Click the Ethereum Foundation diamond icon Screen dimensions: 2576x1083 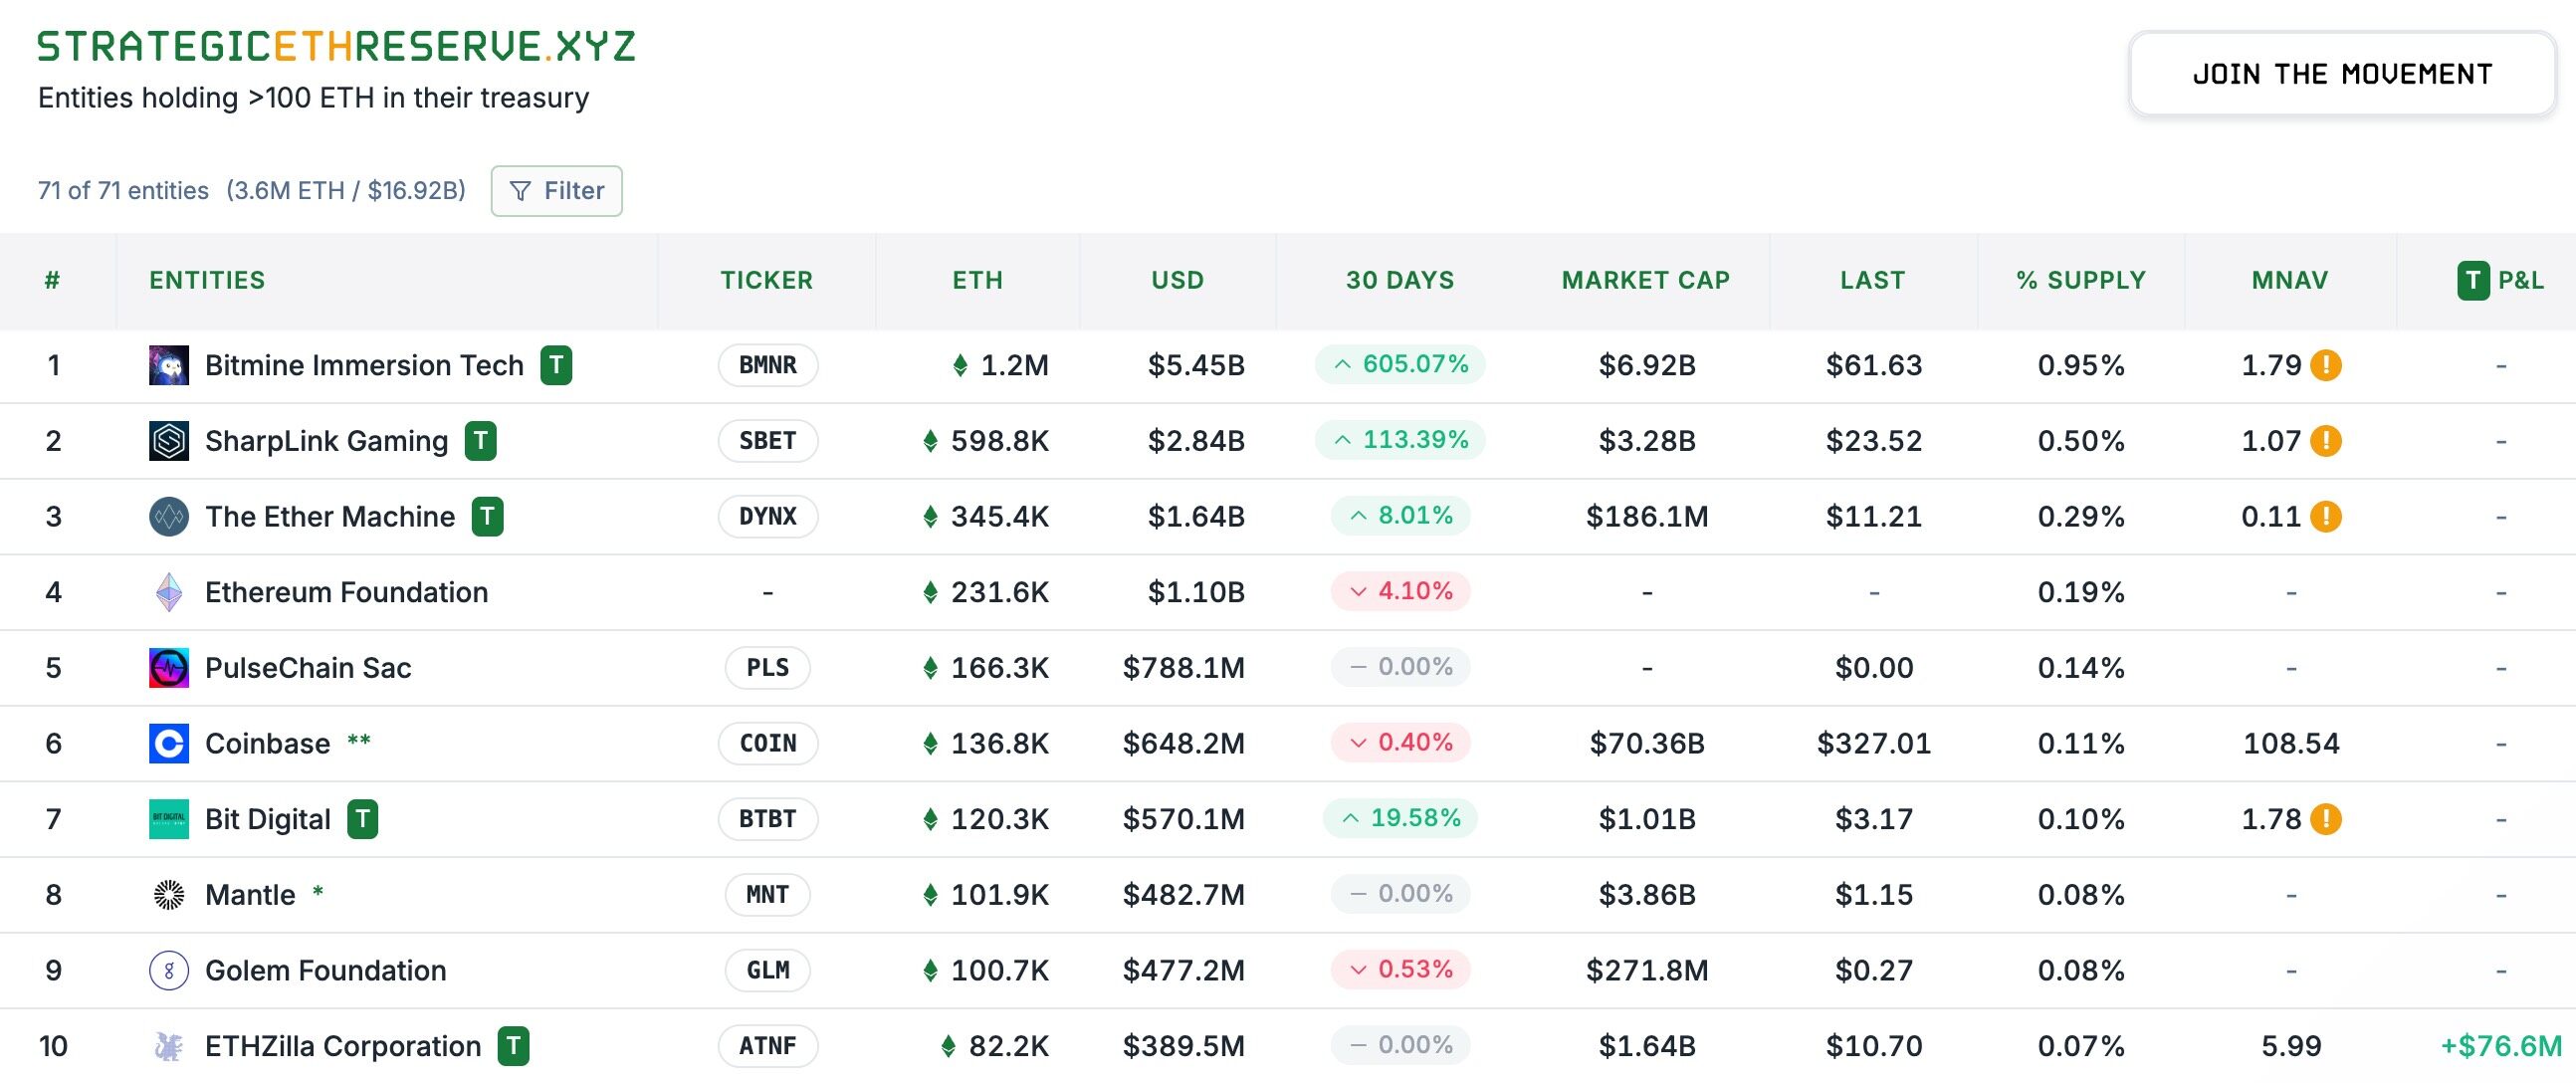pyautogui.click(x=170, y=591)
